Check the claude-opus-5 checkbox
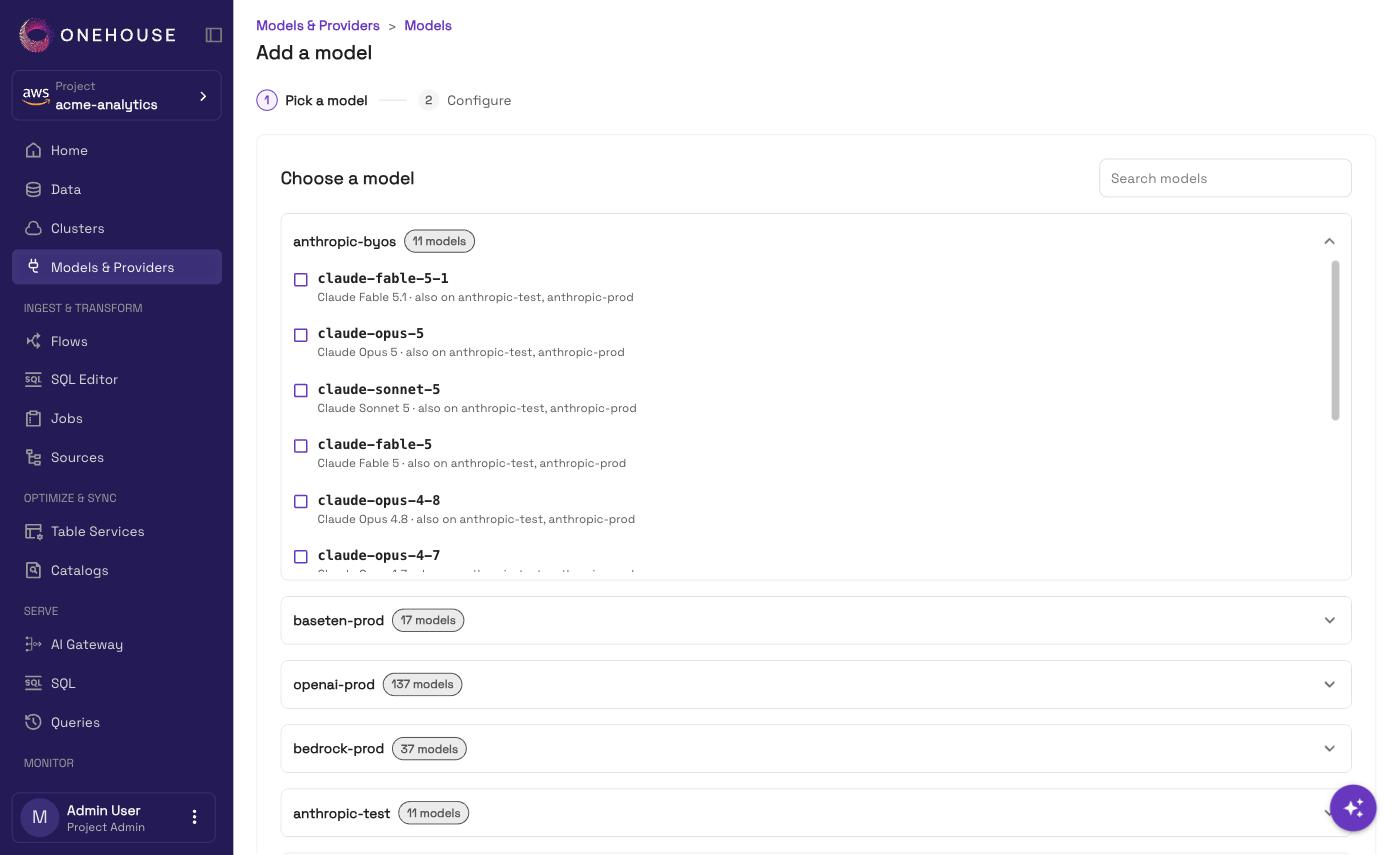This screenshot has height=855, width=1400. point(300,335)
